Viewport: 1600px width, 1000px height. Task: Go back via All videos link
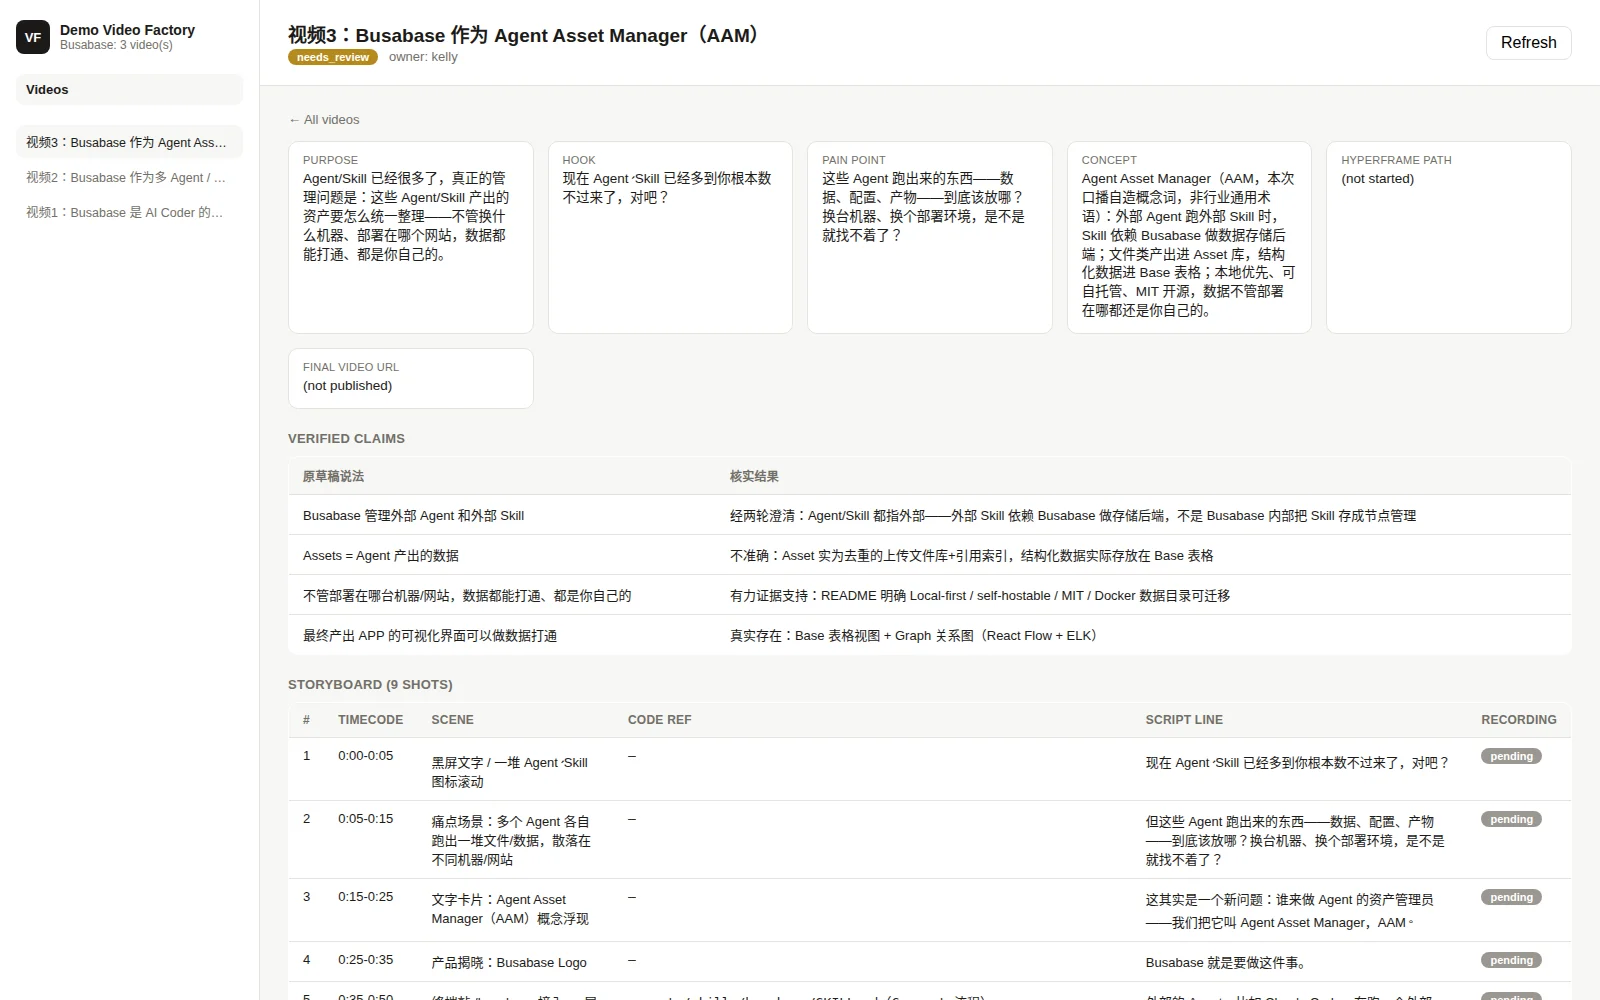click(x=324, y=119)
